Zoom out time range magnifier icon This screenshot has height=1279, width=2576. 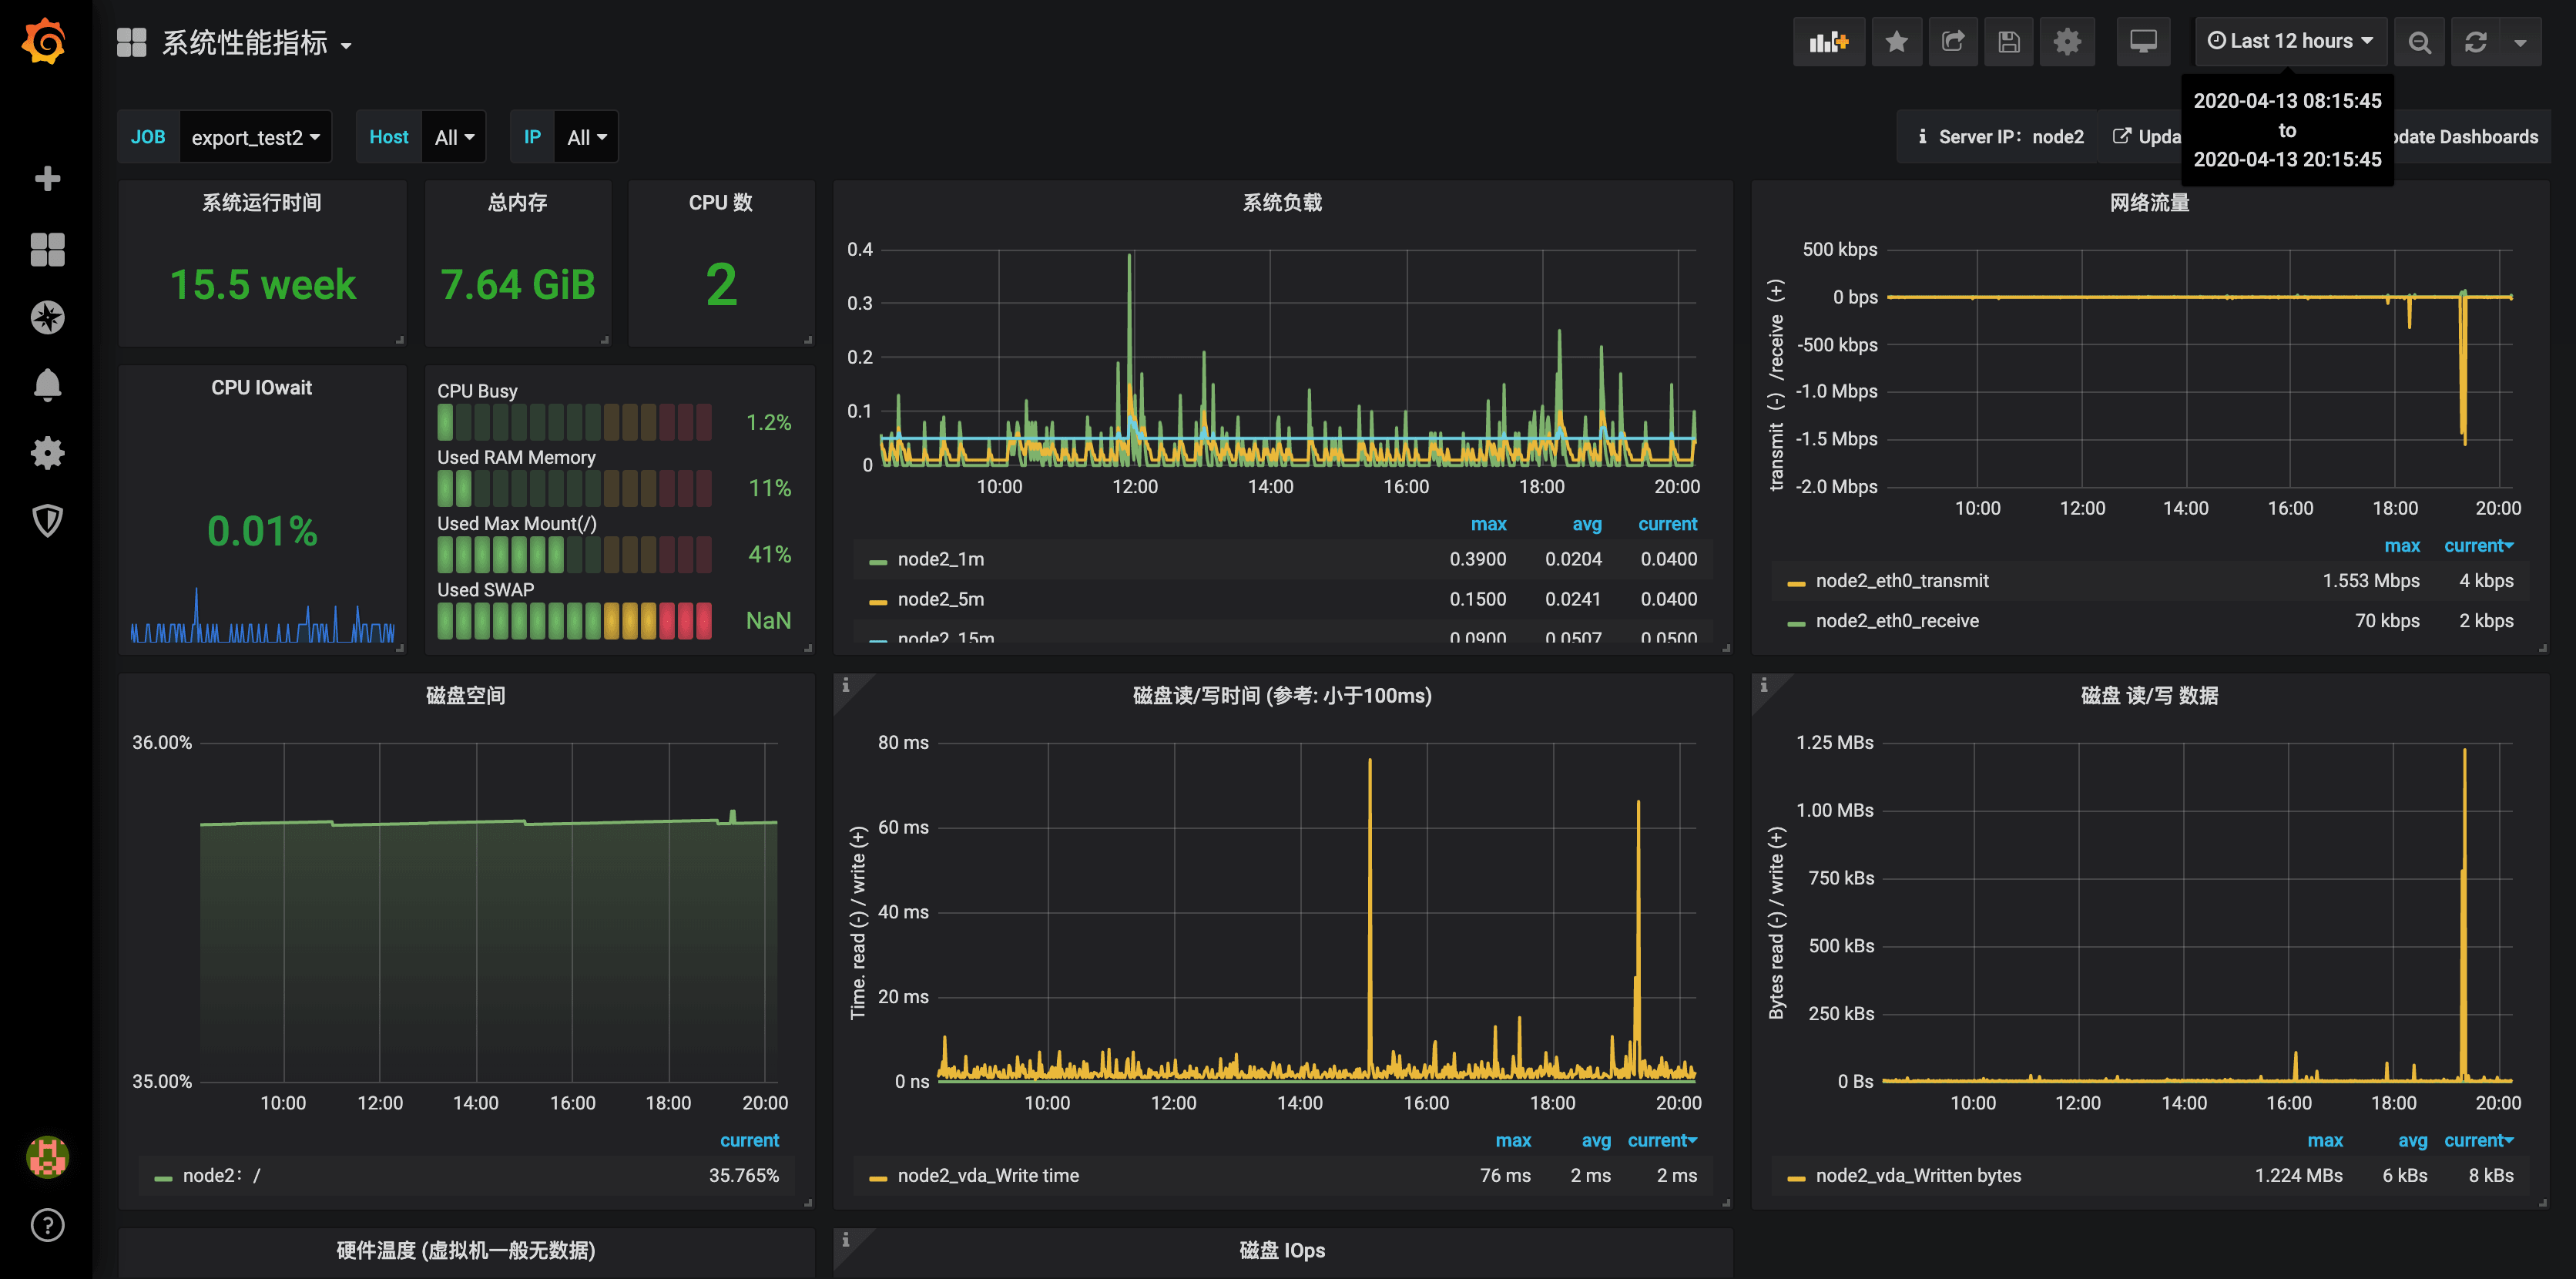click(x=2419, y=42)
